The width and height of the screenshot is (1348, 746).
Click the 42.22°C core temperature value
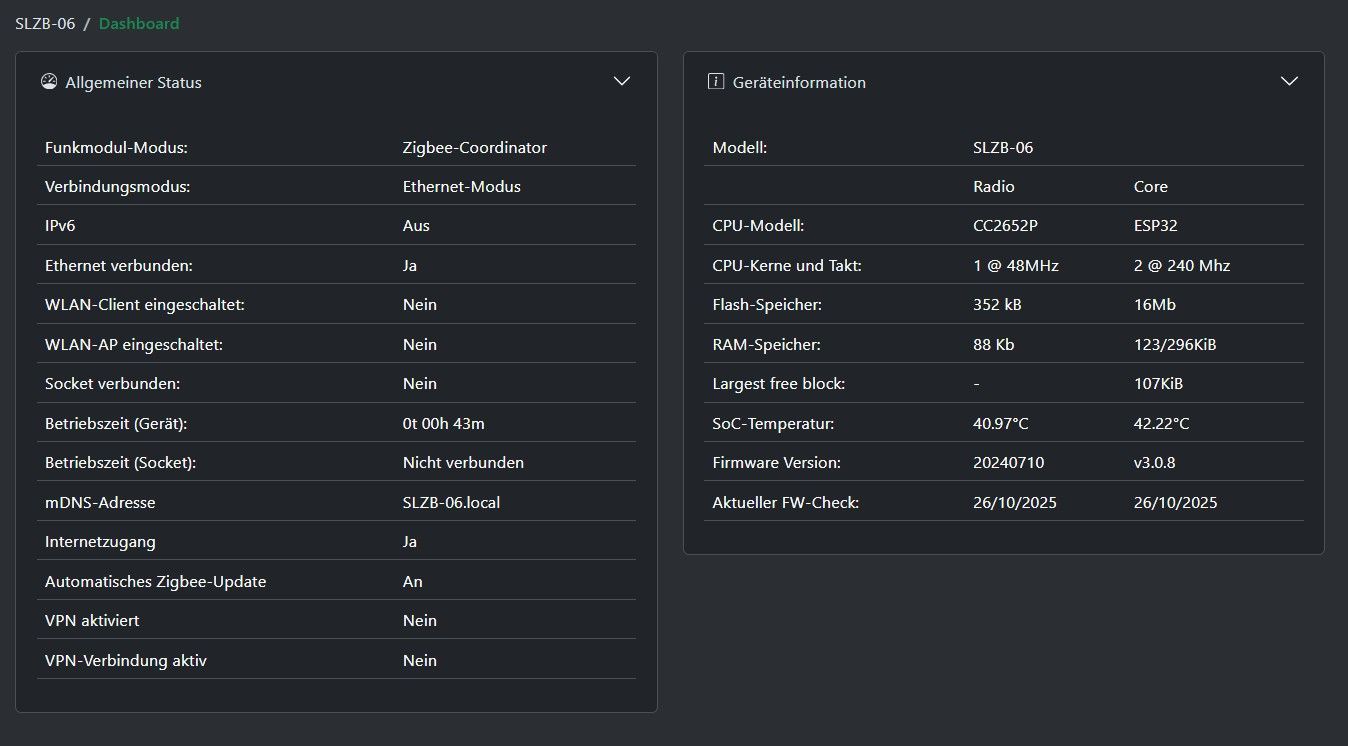(1161, 423)
